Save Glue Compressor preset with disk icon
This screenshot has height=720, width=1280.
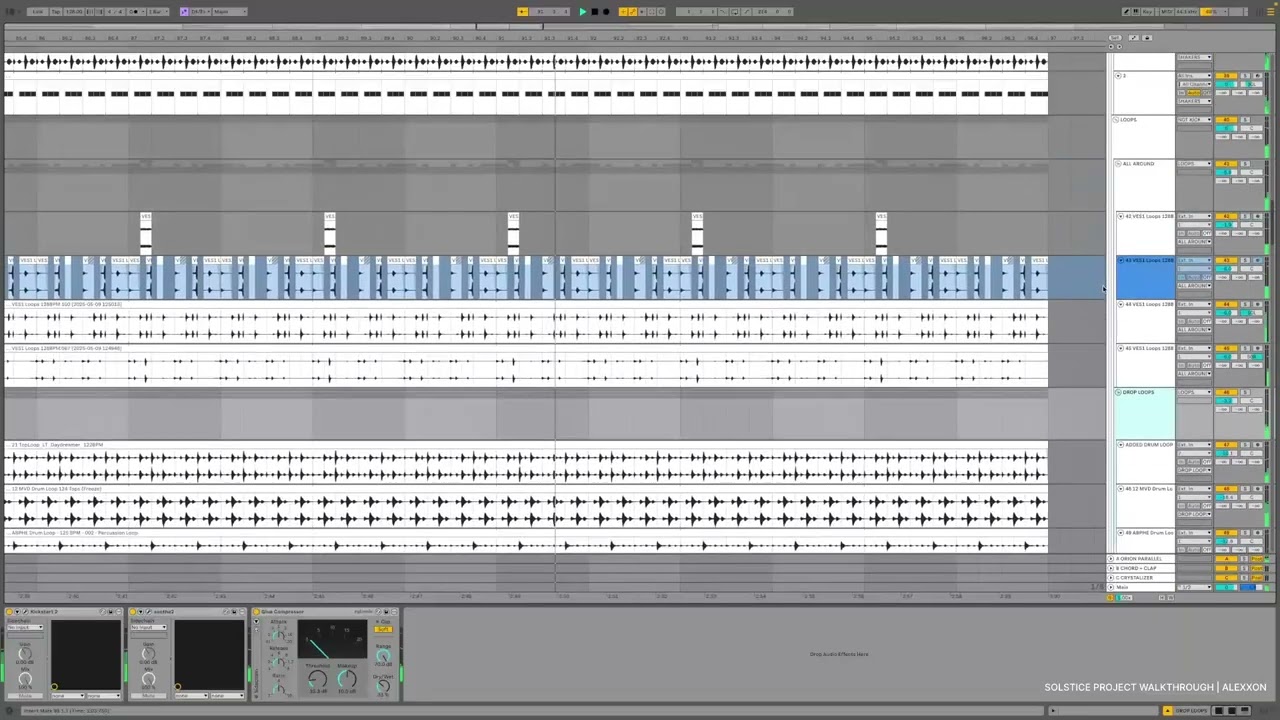387,612
